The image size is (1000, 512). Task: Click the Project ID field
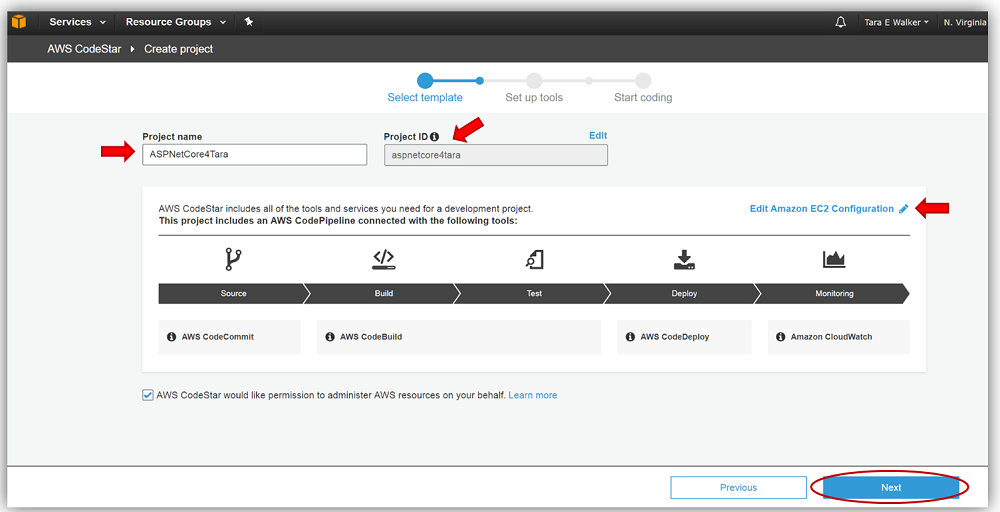(496, 155)
